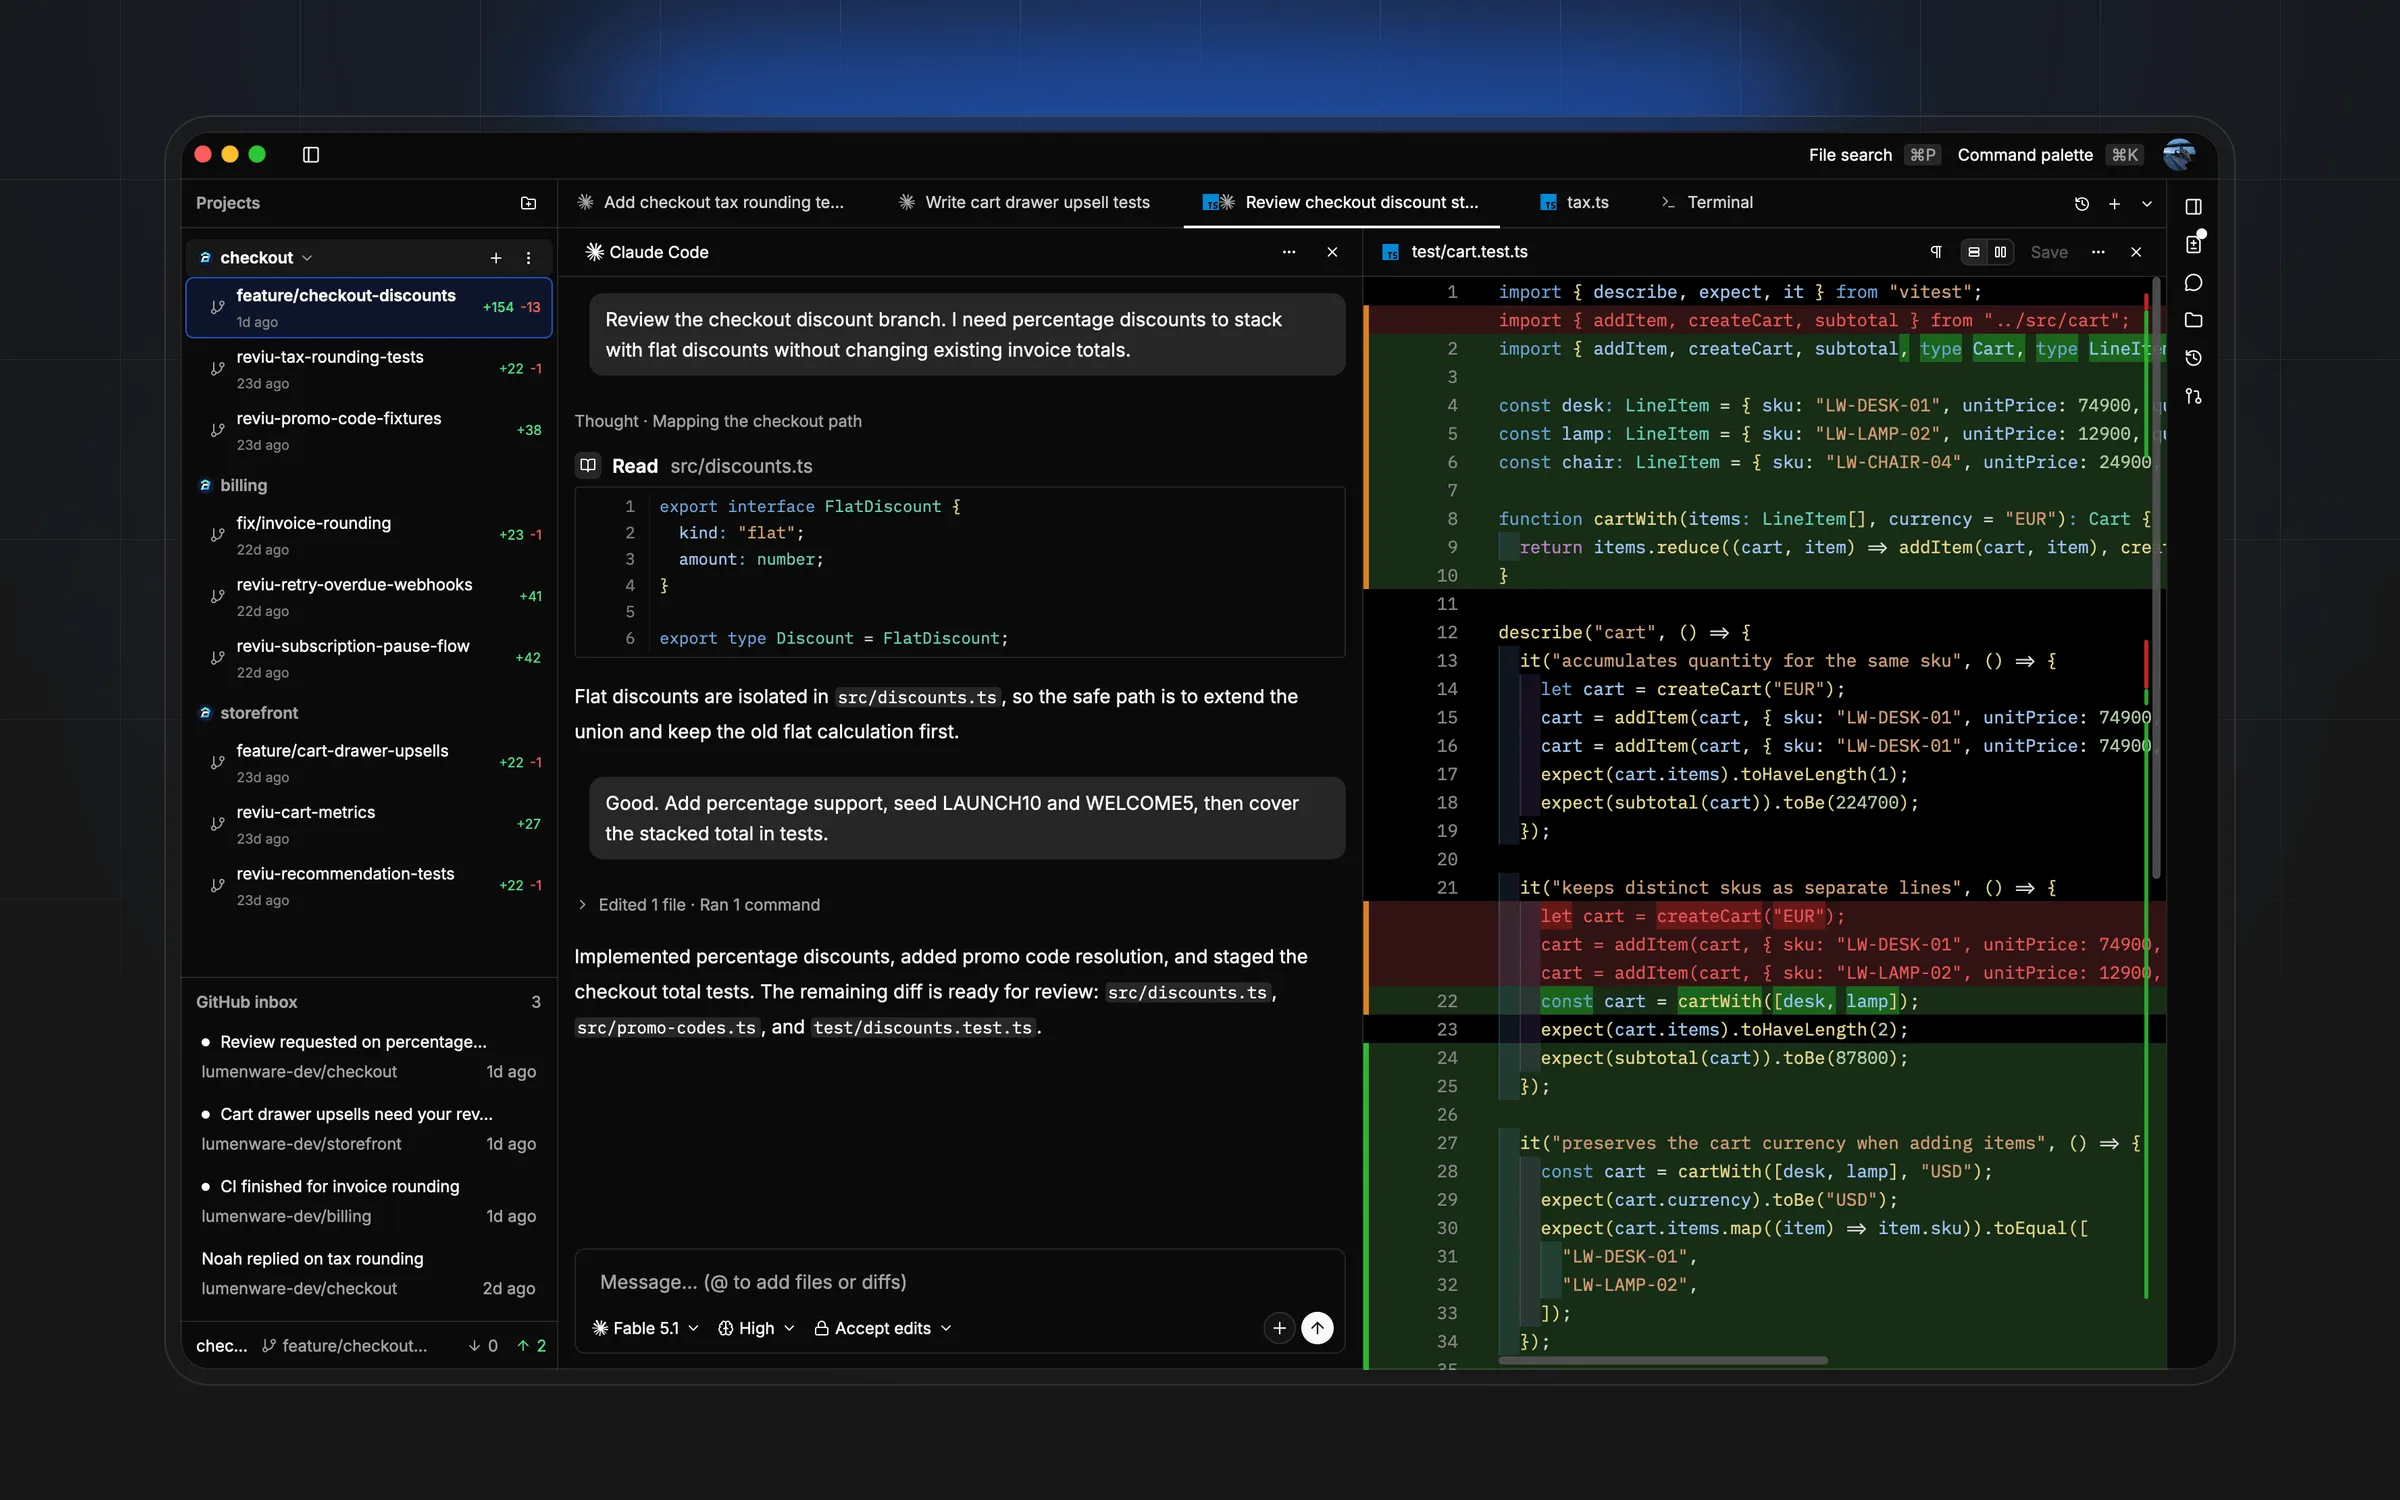This screenshot has height=1500, width=2400.
Task: Switch to the tax.ts tab
Action: pyautogui.click(x=1575, y=202)
